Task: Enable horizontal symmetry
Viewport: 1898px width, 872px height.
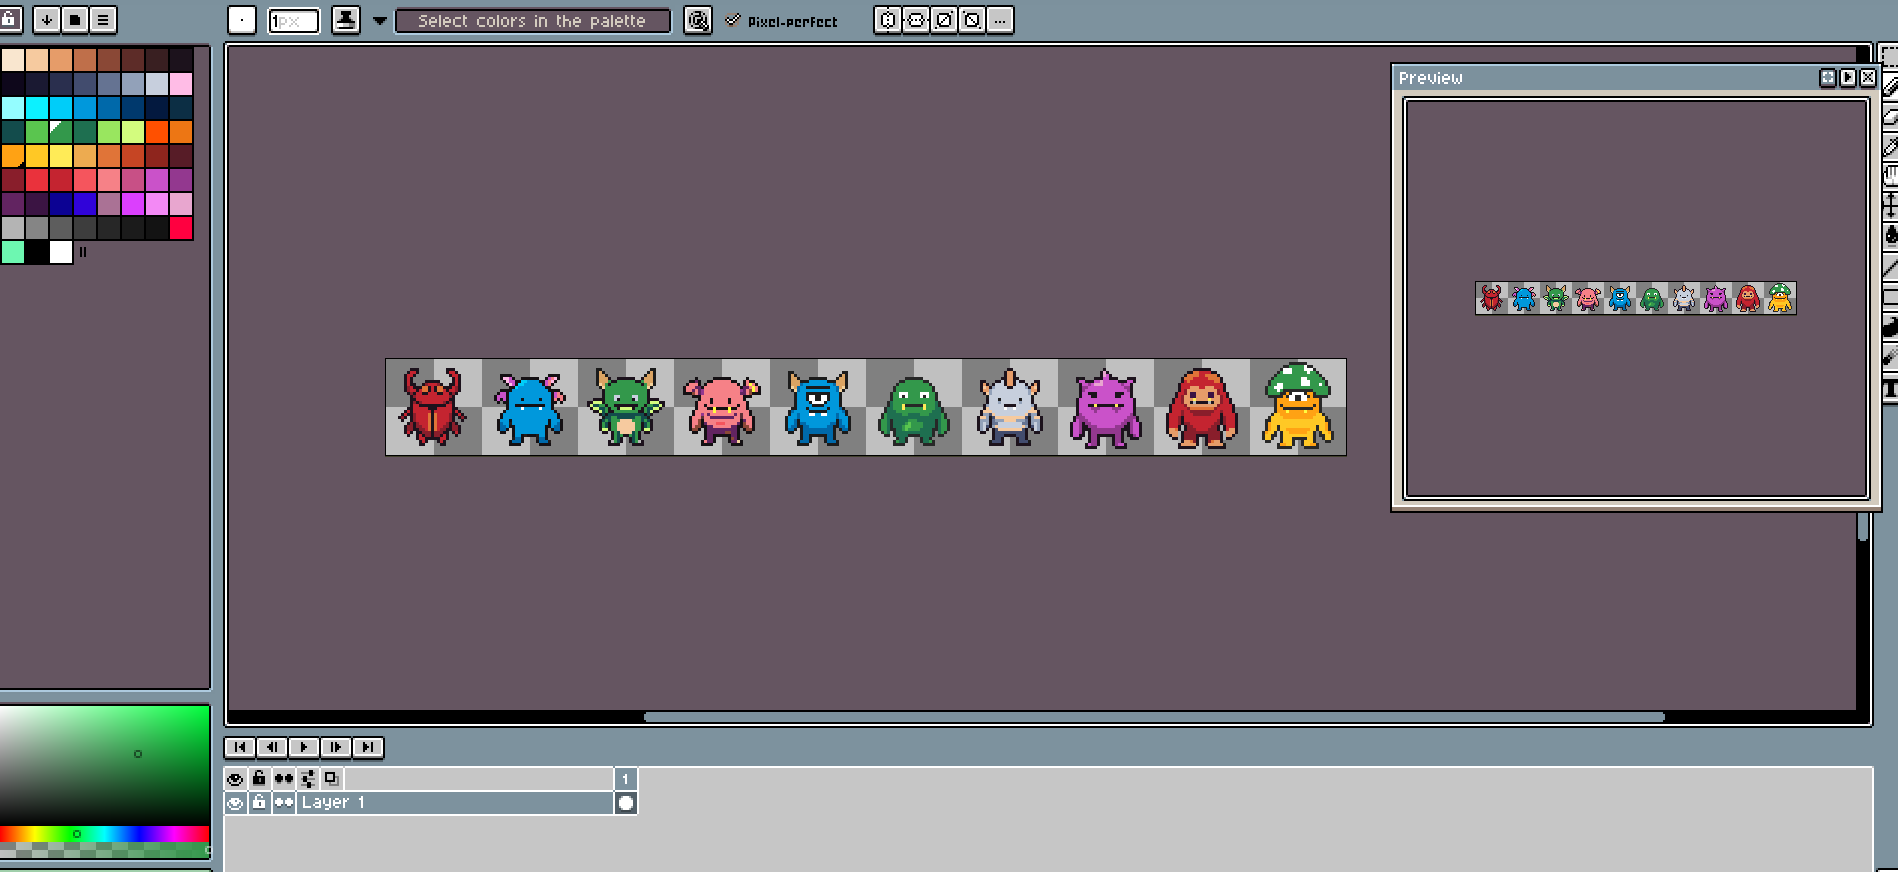Action: pos(888,20)
